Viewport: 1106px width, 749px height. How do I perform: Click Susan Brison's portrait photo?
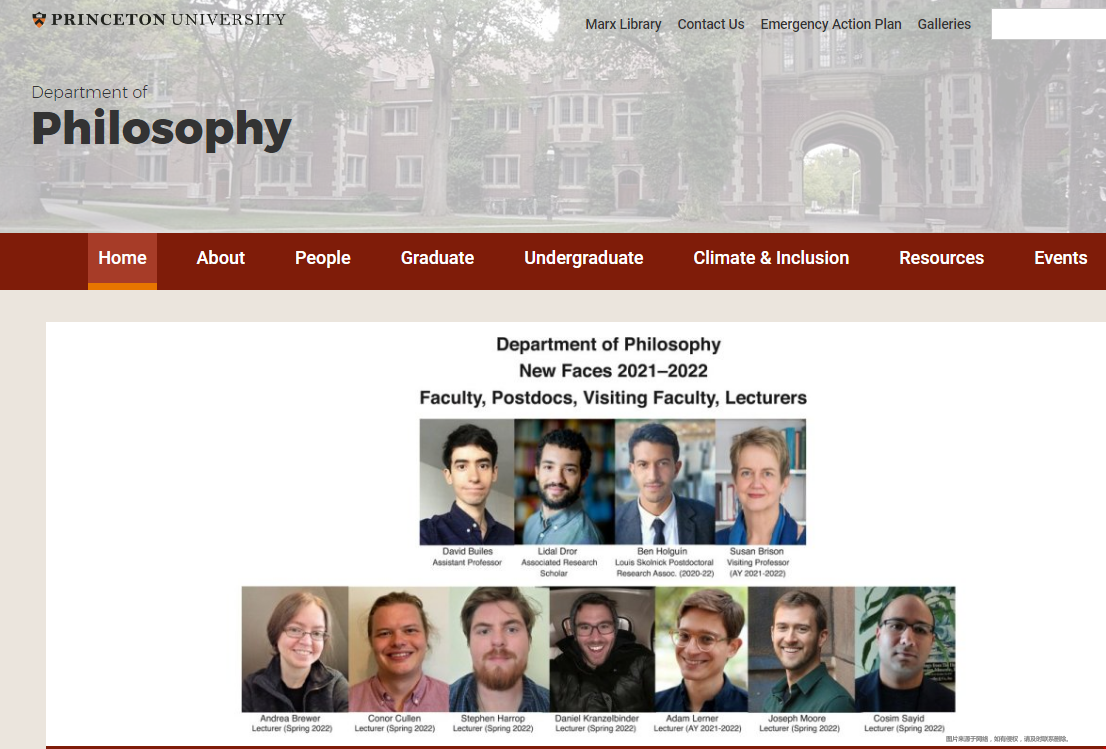pos(760,482)
